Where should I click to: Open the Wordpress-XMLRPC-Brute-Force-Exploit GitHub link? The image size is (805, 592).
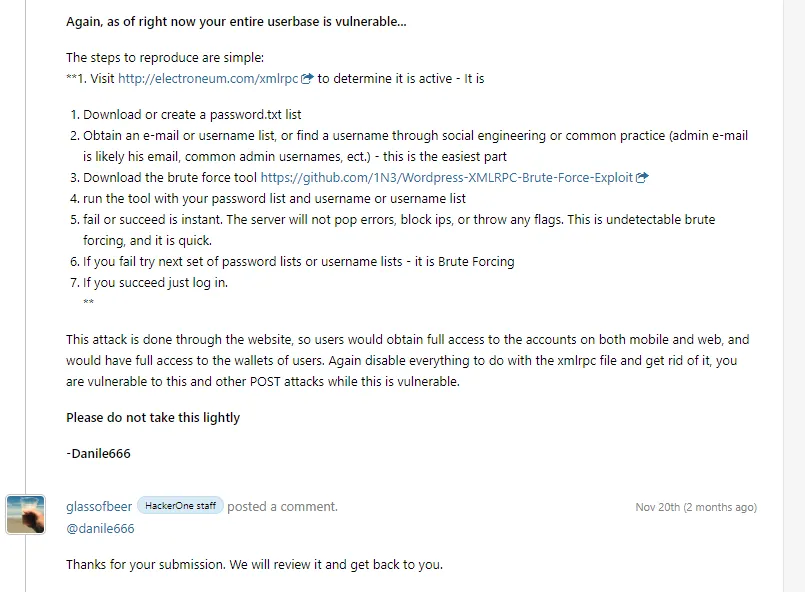447,178
